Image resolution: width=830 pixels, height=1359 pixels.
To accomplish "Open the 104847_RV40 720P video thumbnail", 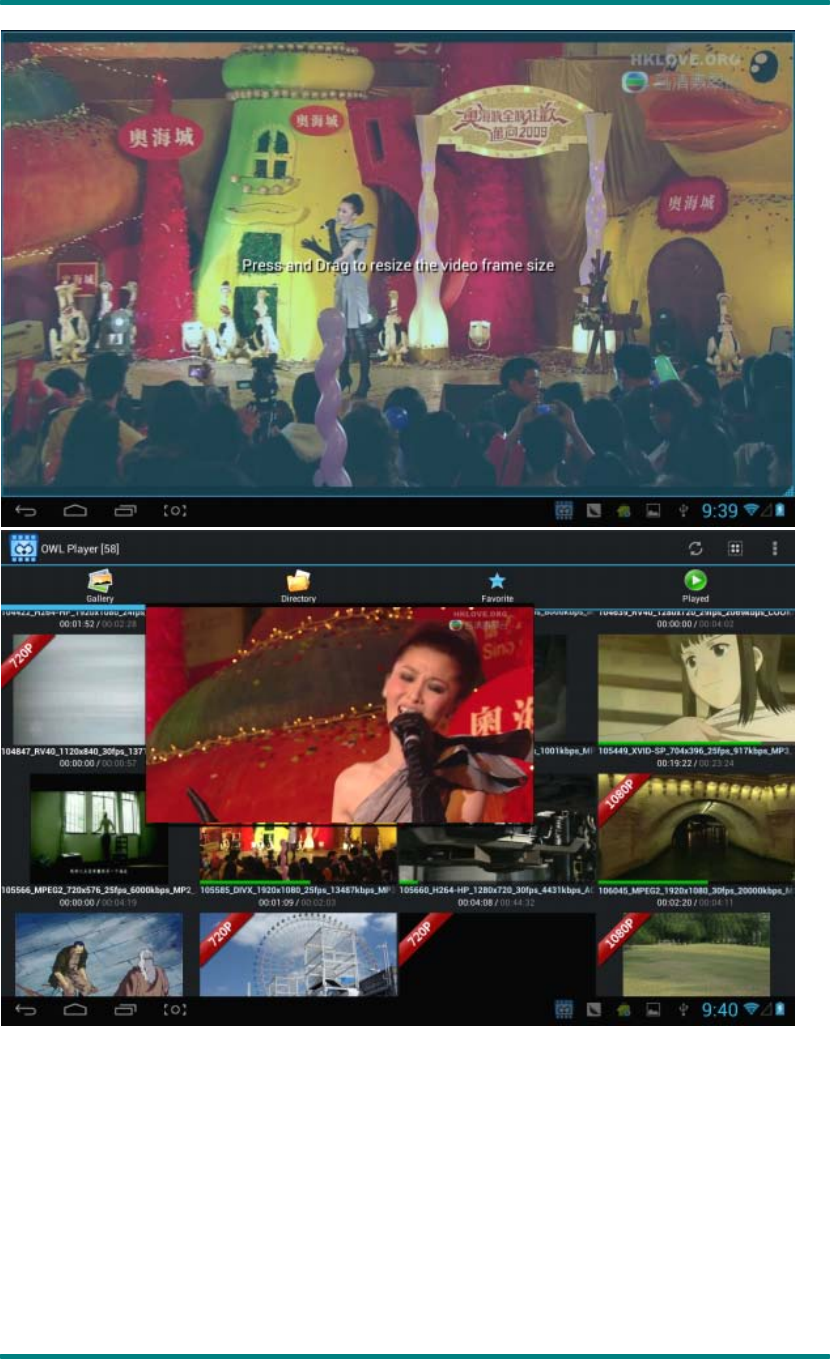I will [73, 689].
